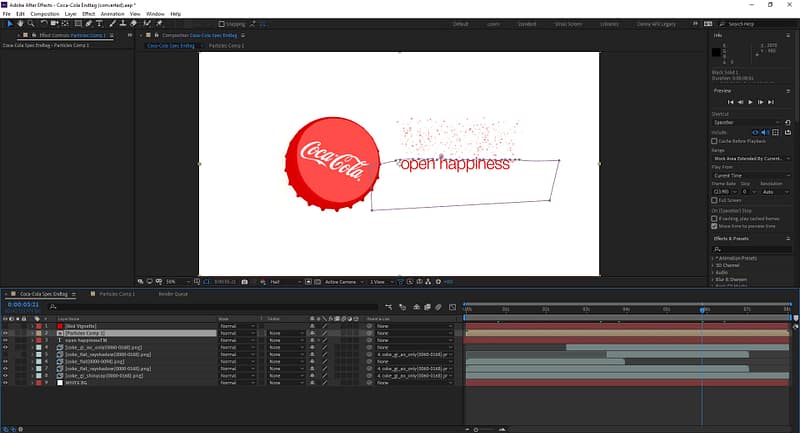800x433 pixels.
Task: Select the Type text tool
Action: [99, 23]
